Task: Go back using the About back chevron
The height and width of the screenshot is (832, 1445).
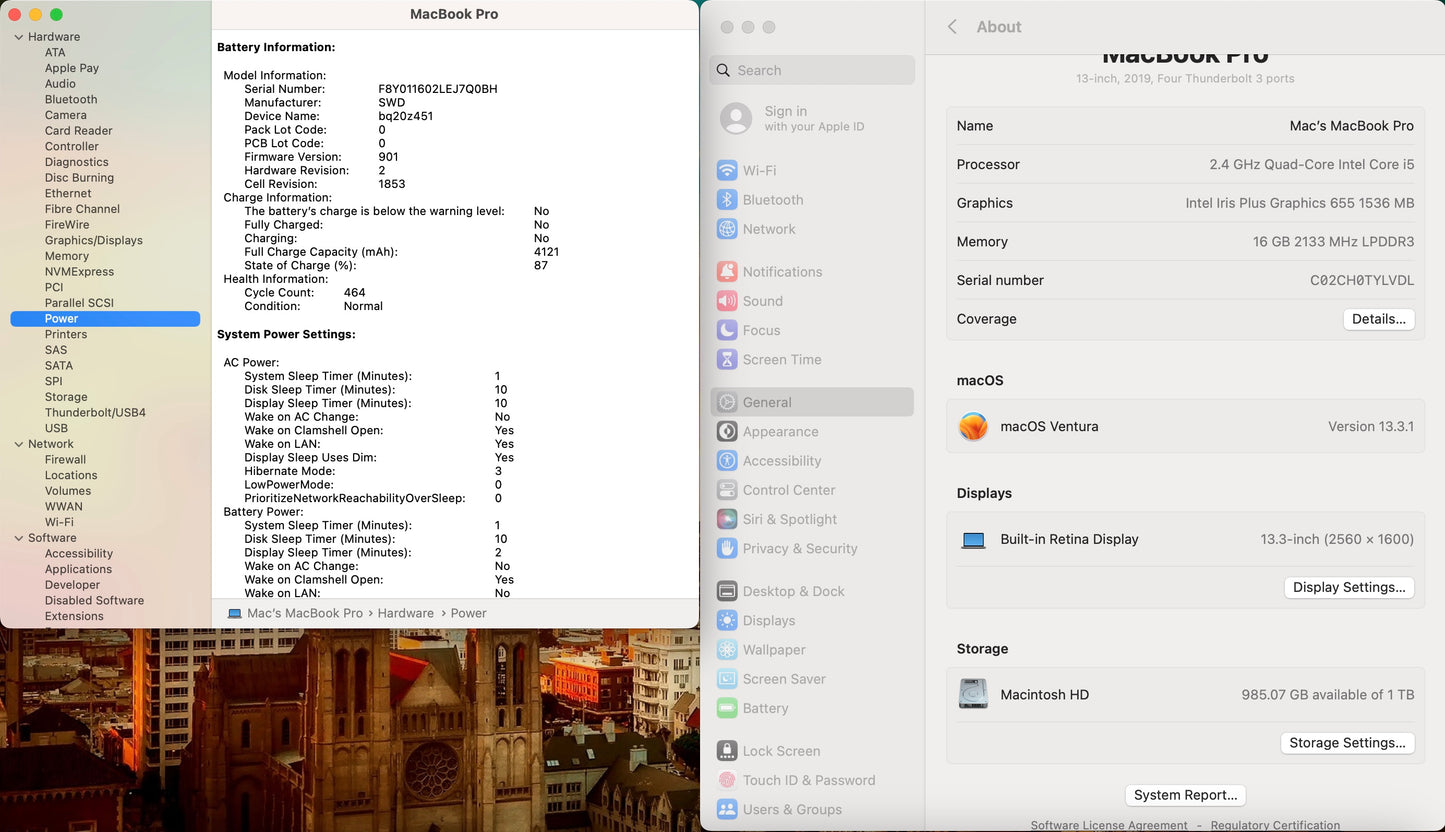Action: [x=952, y=27]
